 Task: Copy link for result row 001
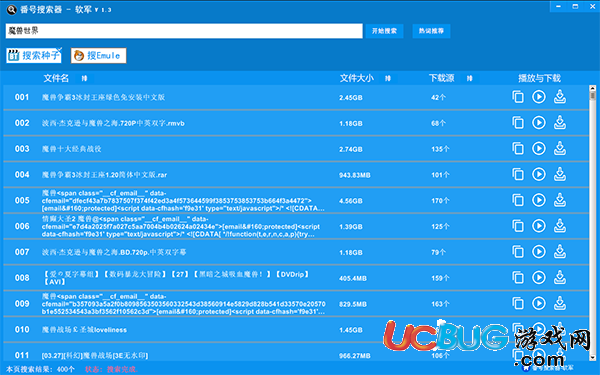click(x=518, y=97)
